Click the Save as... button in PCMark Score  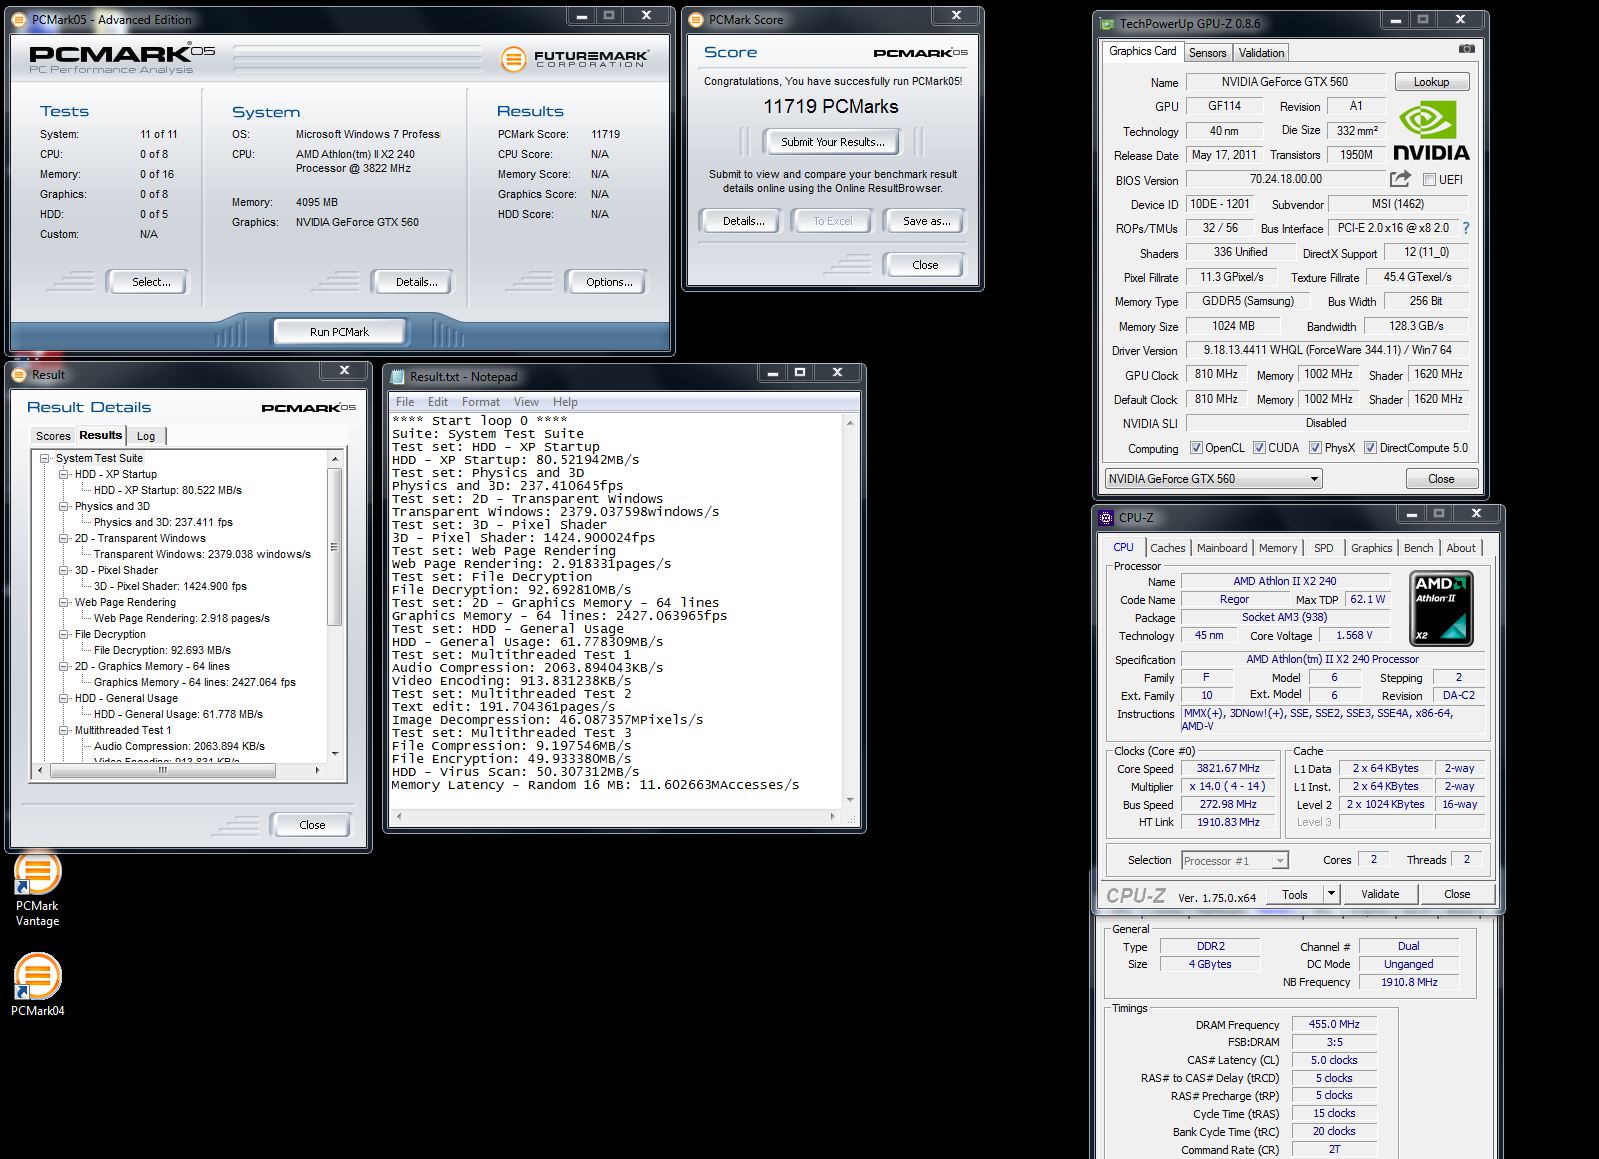(926, 221)
